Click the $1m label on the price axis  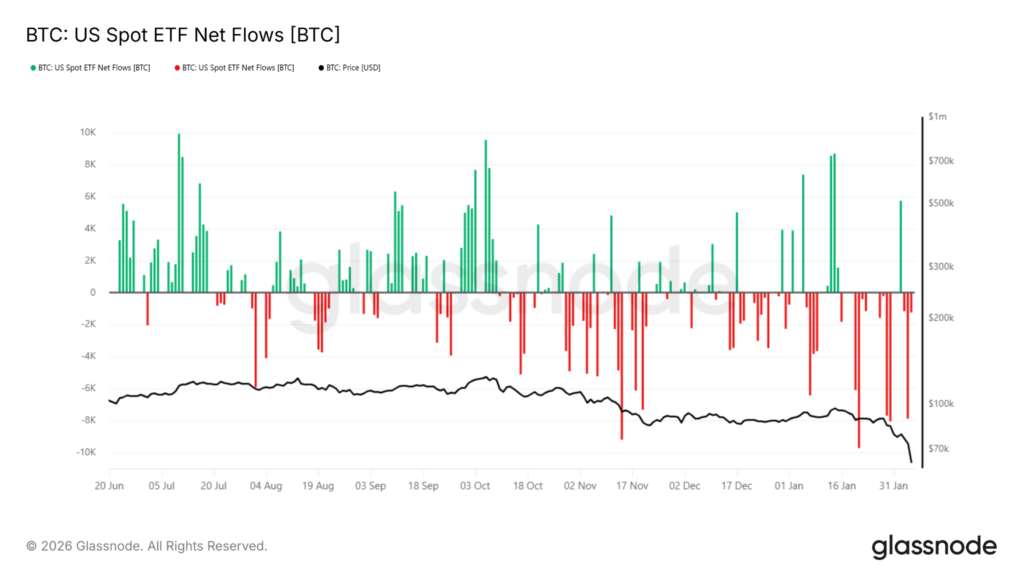pos(937,117)
